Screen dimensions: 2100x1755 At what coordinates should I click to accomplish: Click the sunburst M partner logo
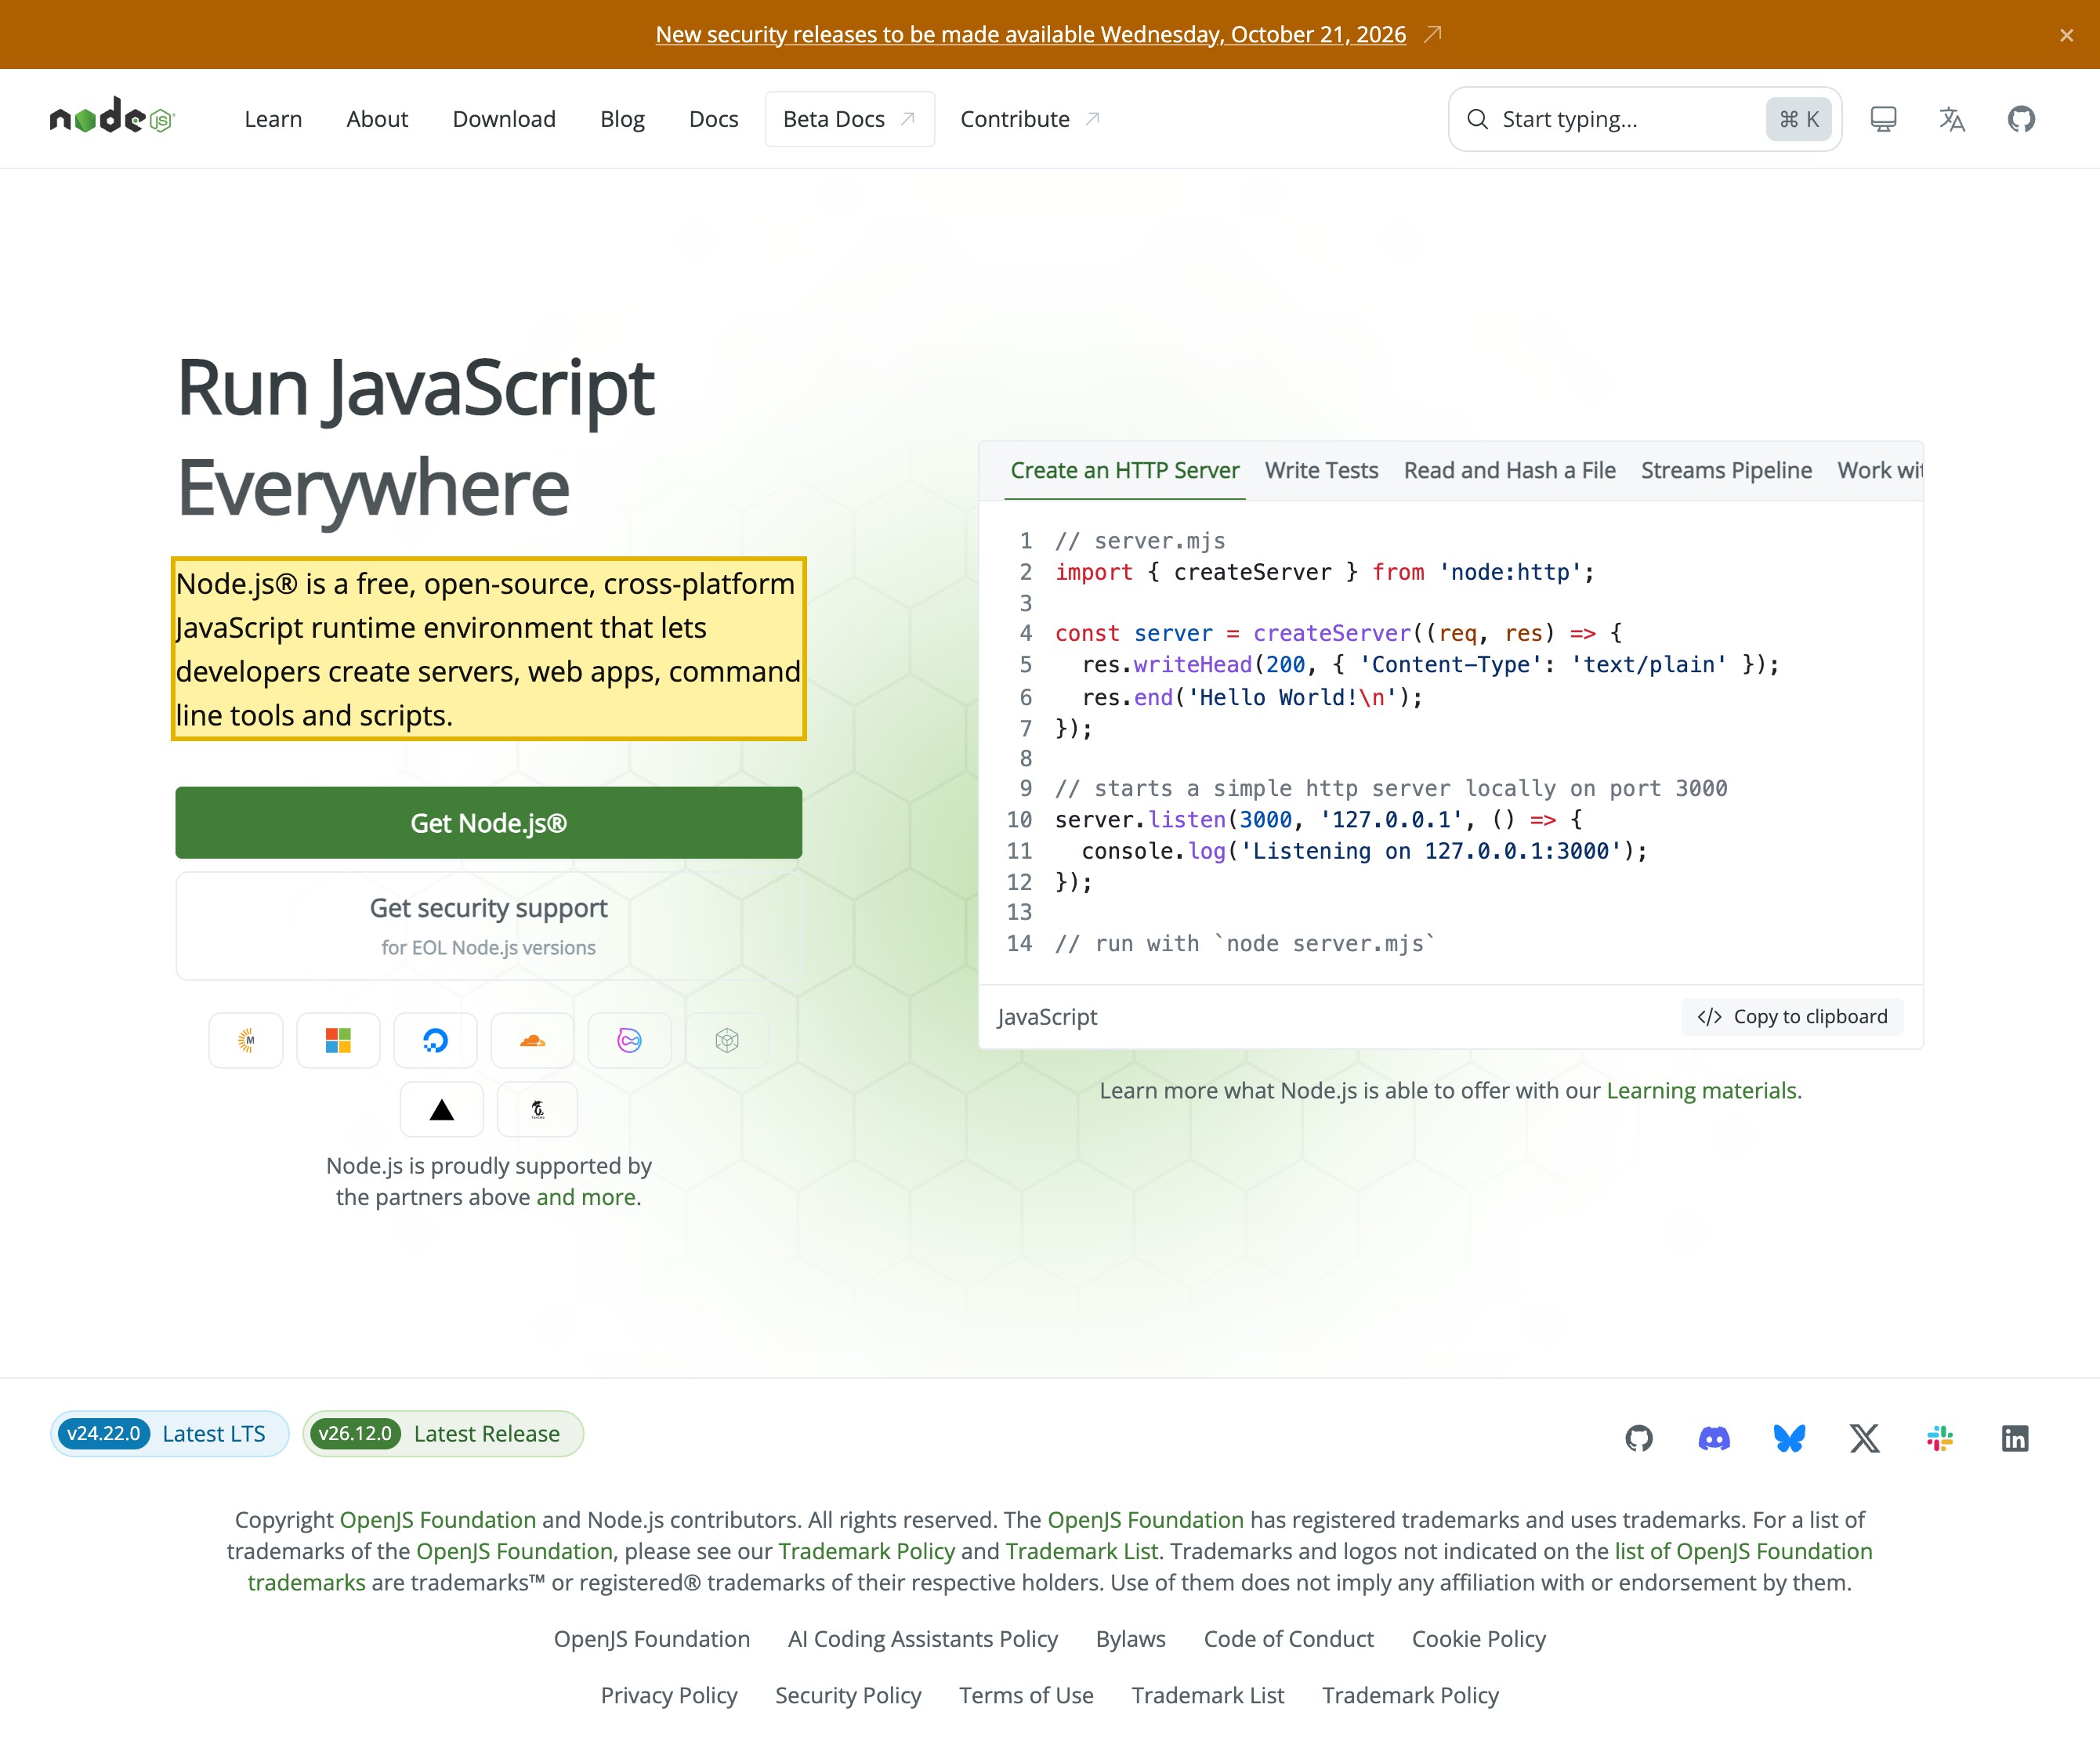click(x=246, y=1040)
